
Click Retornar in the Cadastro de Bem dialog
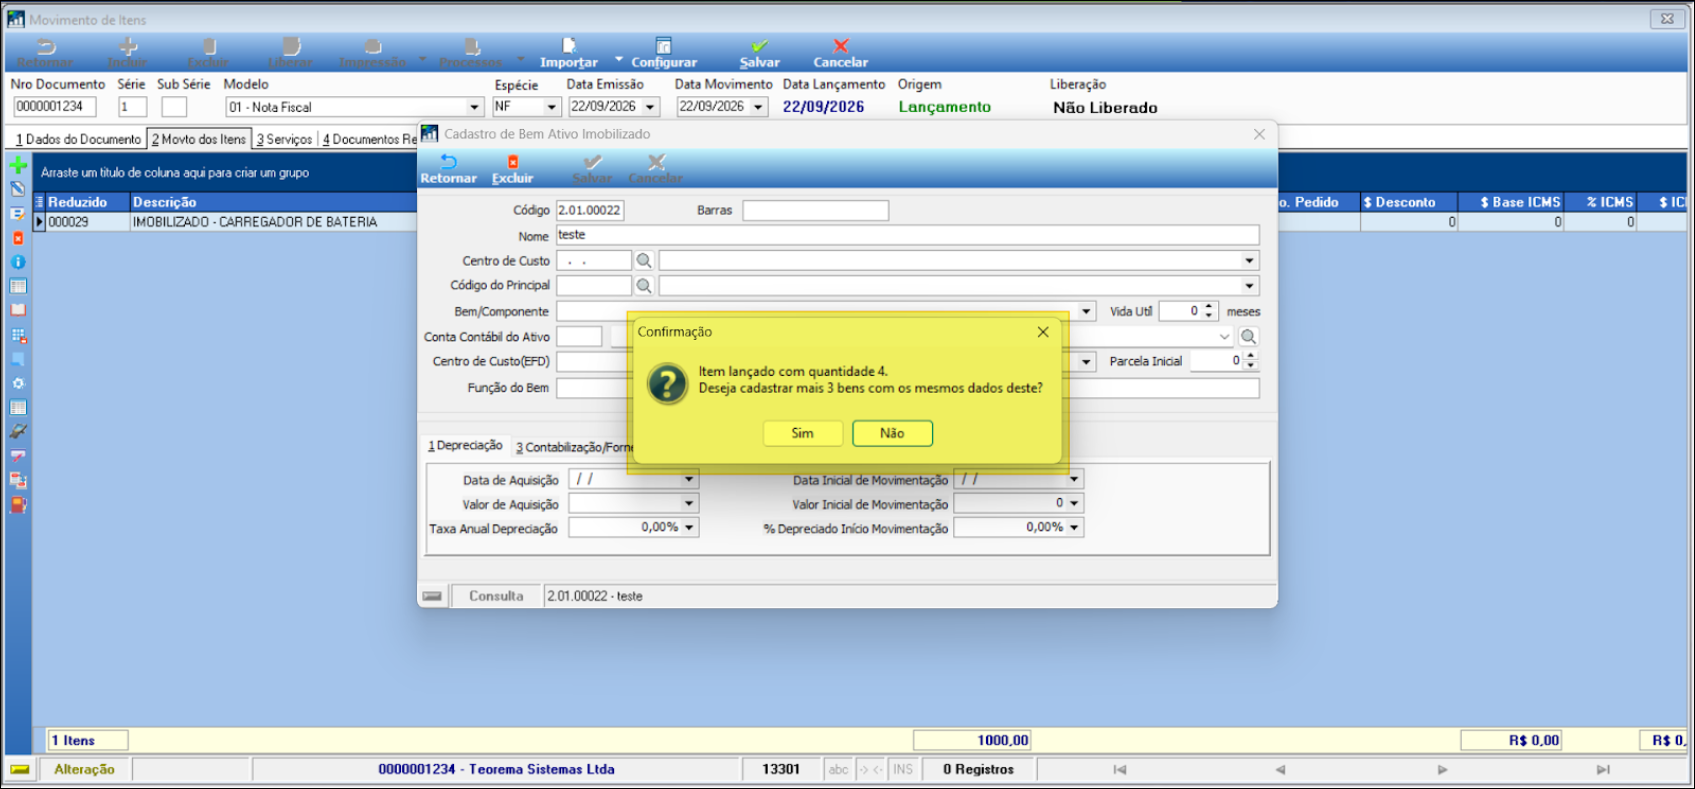coord(448,169)
